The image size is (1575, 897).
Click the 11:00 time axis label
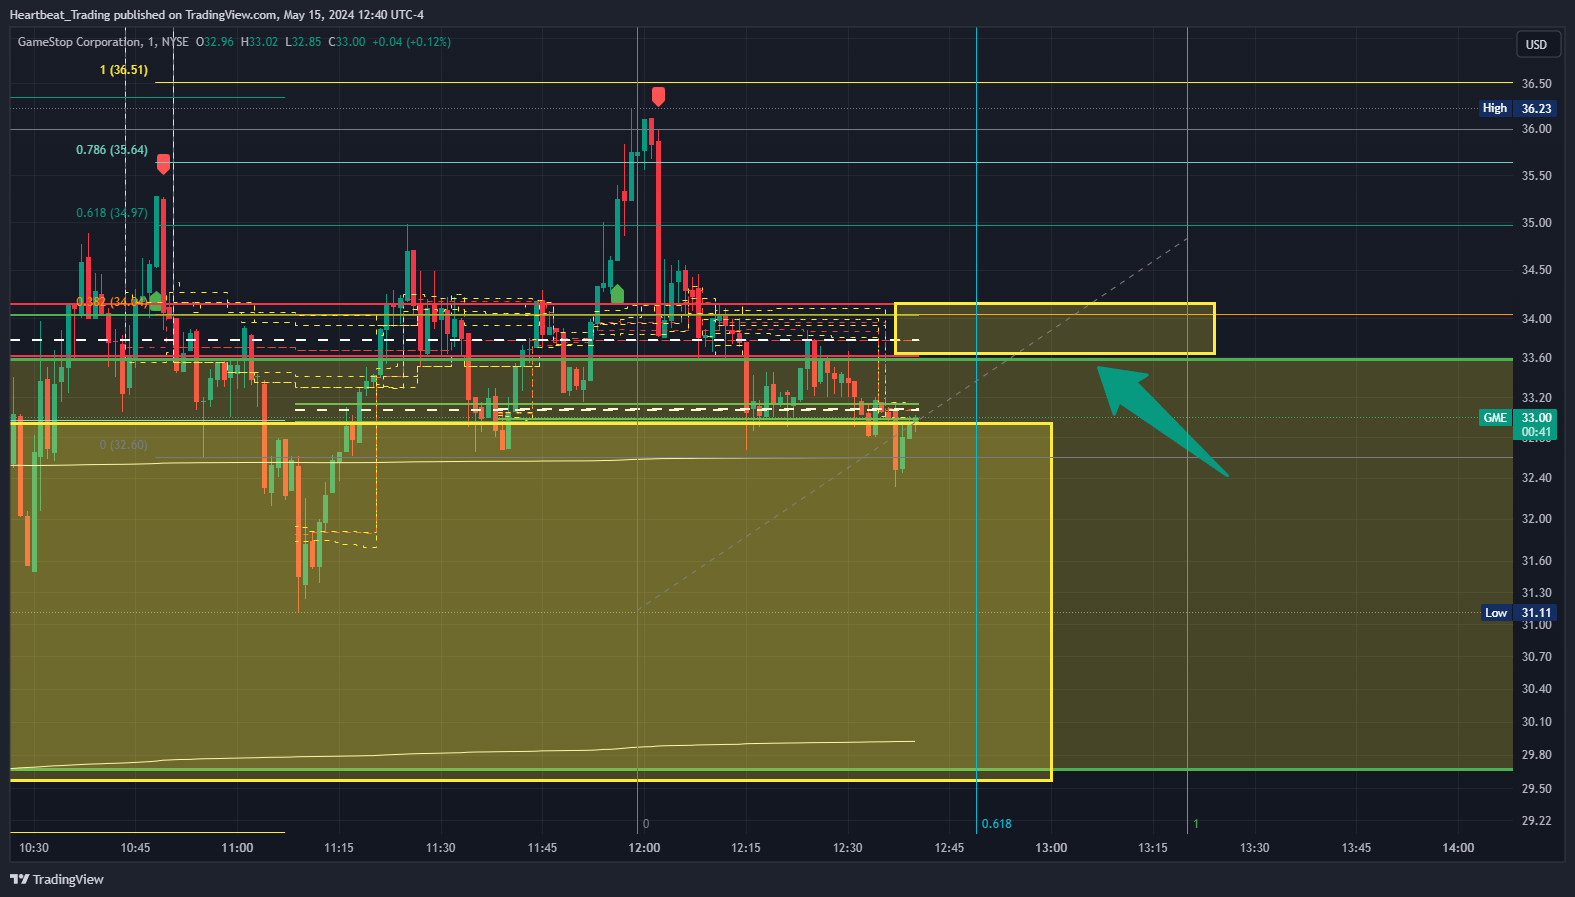(237, 848)
